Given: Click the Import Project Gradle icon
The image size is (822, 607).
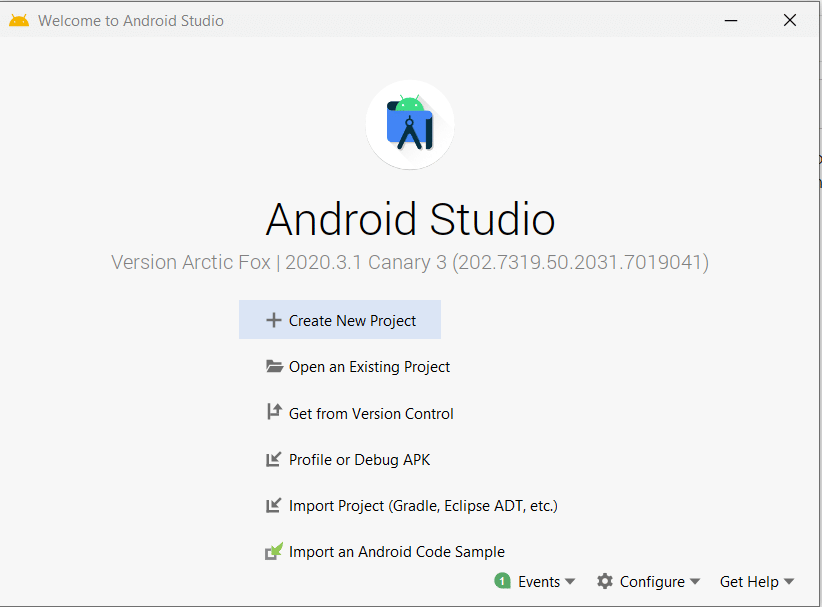Looking at the screenshot, I should 273,505.
